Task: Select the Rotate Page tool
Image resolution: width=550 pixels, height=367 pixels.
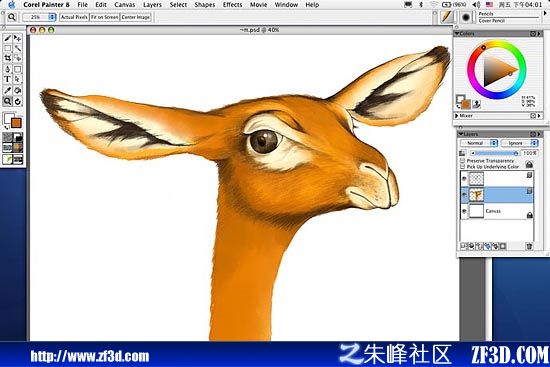Action: (18, 102)
